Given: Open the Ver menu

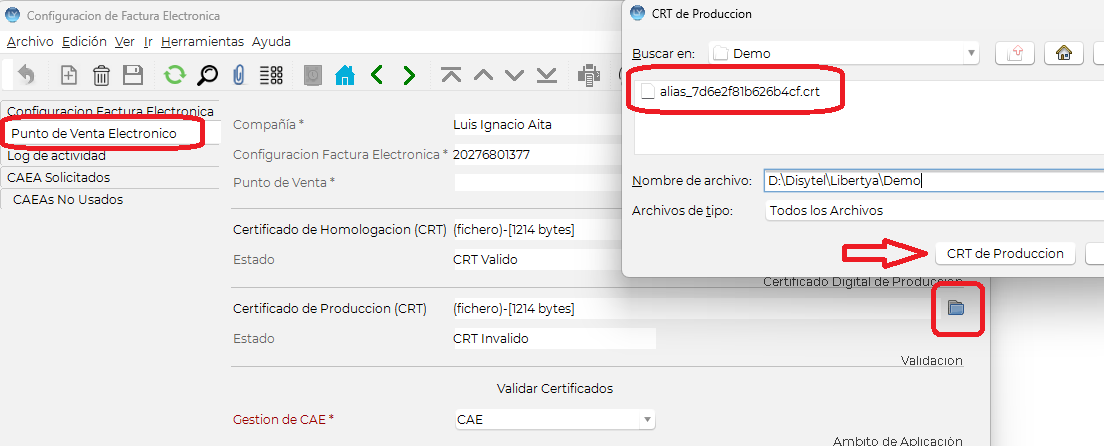Looking at the screenshot, I should tap(125, 42).
